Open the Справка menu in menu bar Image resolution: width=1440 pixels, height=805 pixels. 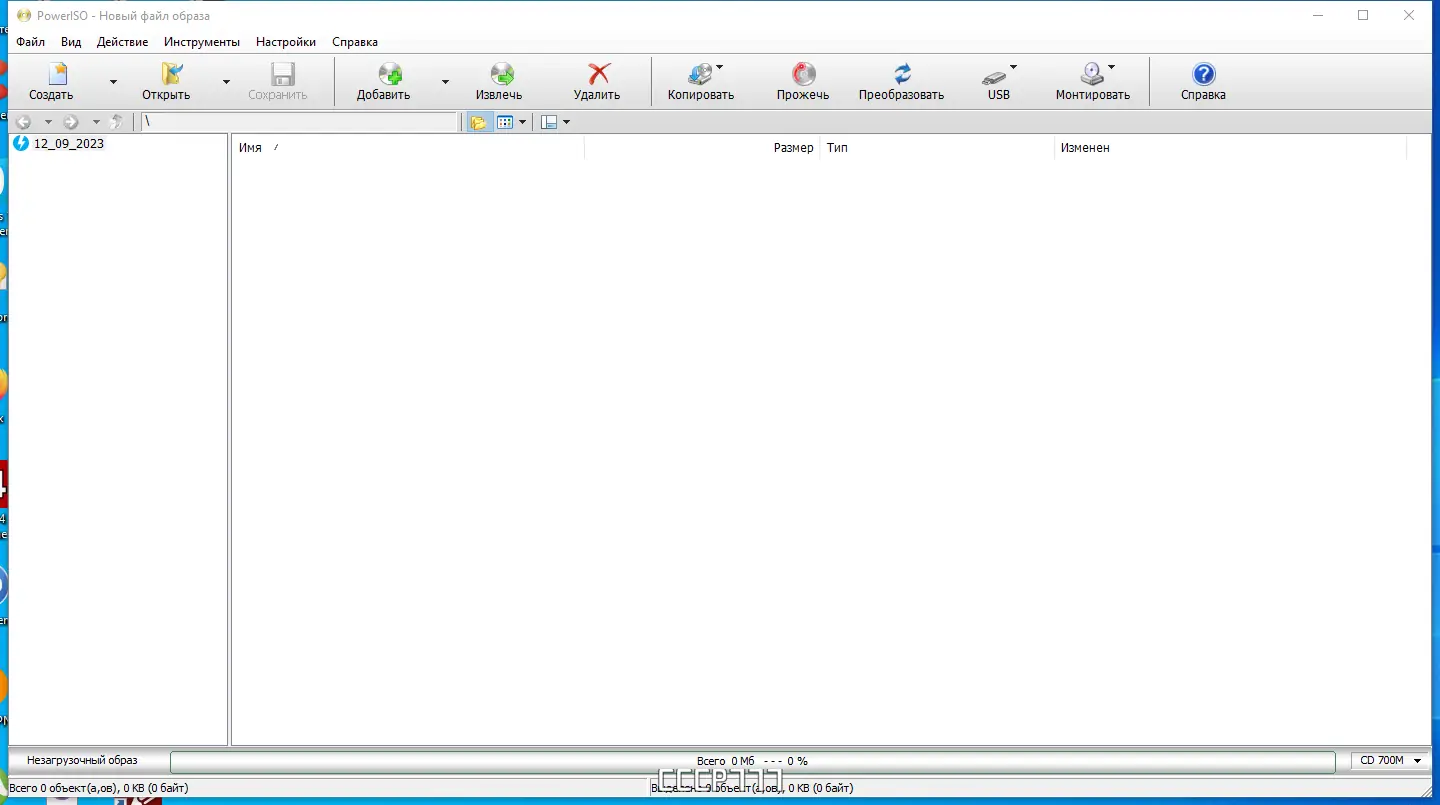click(x=355, y=42)
